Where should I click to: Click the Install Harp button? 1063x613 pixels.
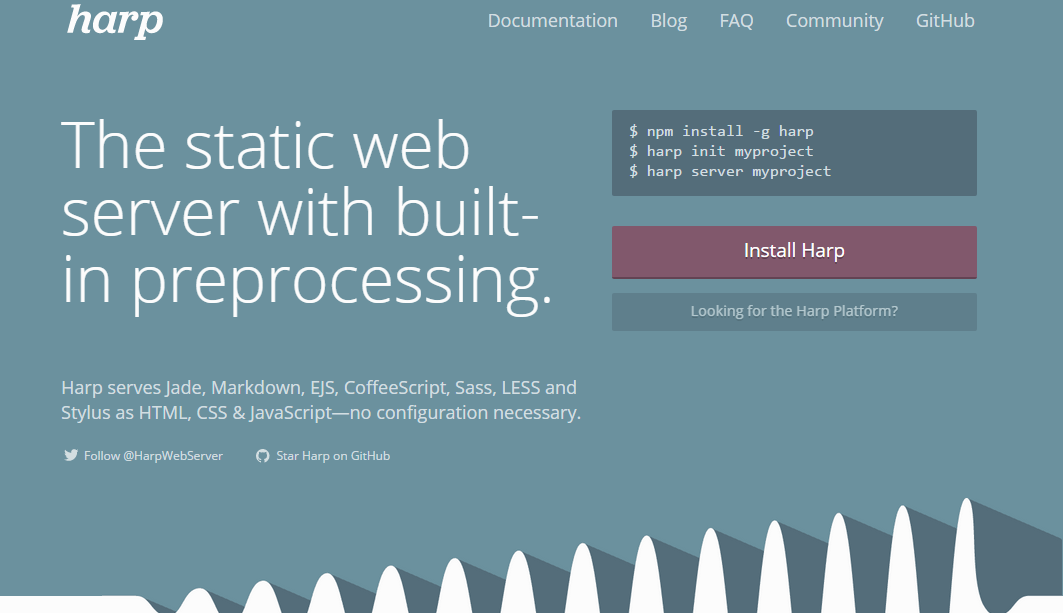click(794, 252)
